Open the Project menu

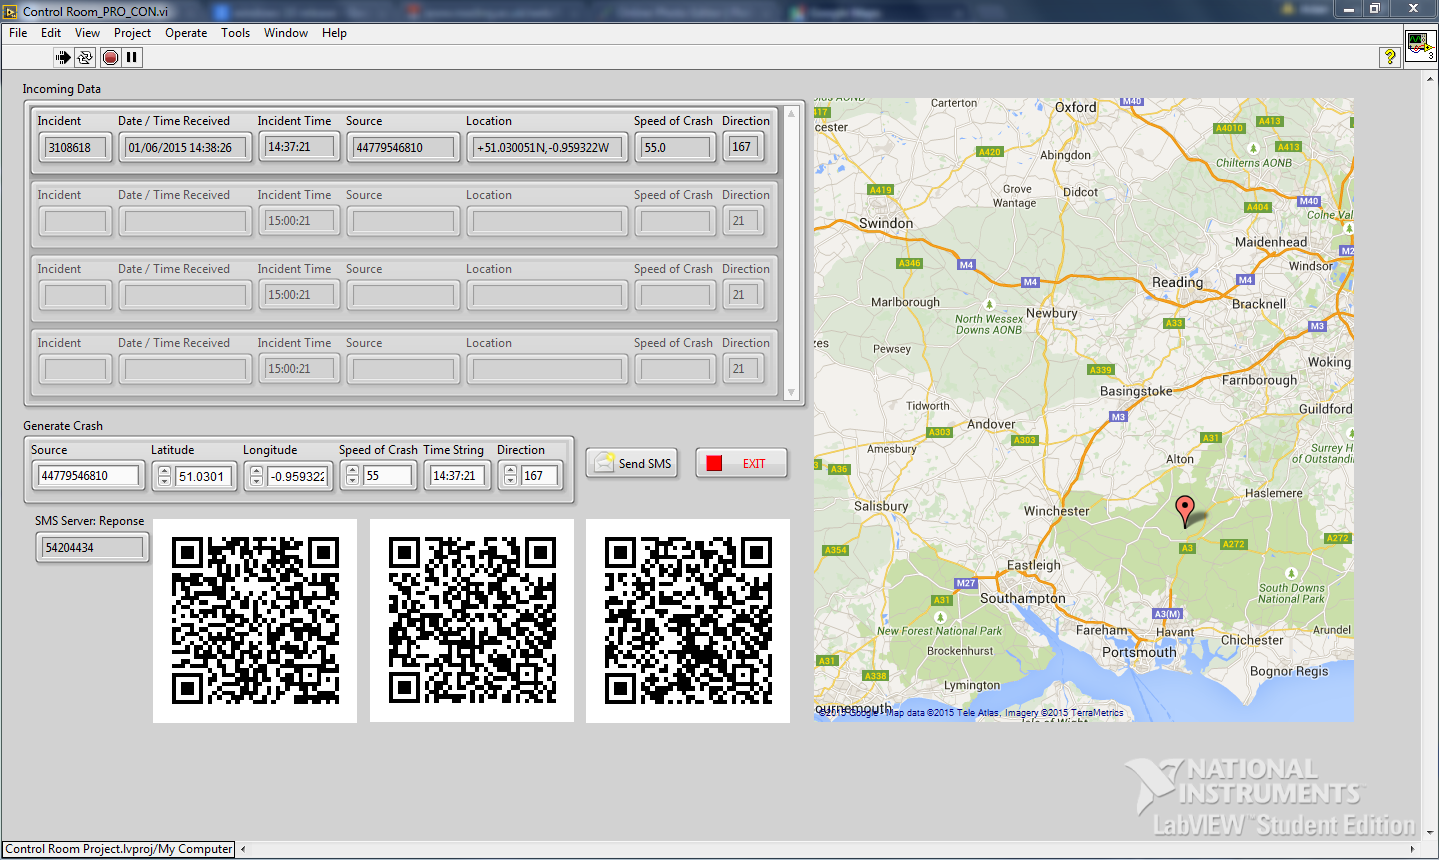point(132,33)
